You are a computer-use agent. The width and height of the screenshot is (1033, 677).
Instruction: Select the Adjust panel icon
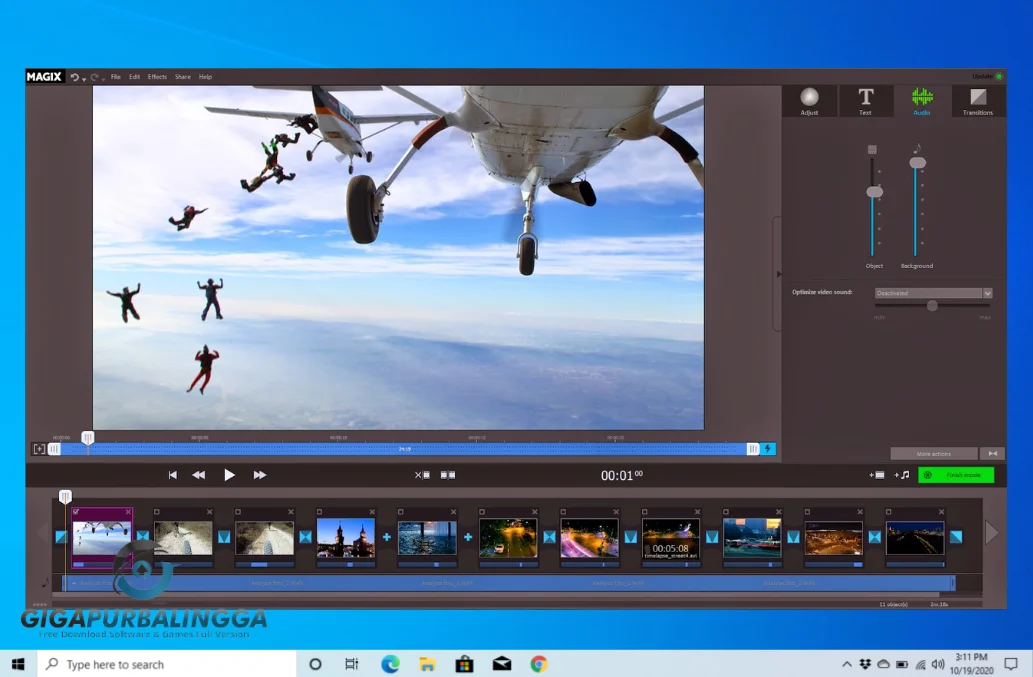(809, 100)
